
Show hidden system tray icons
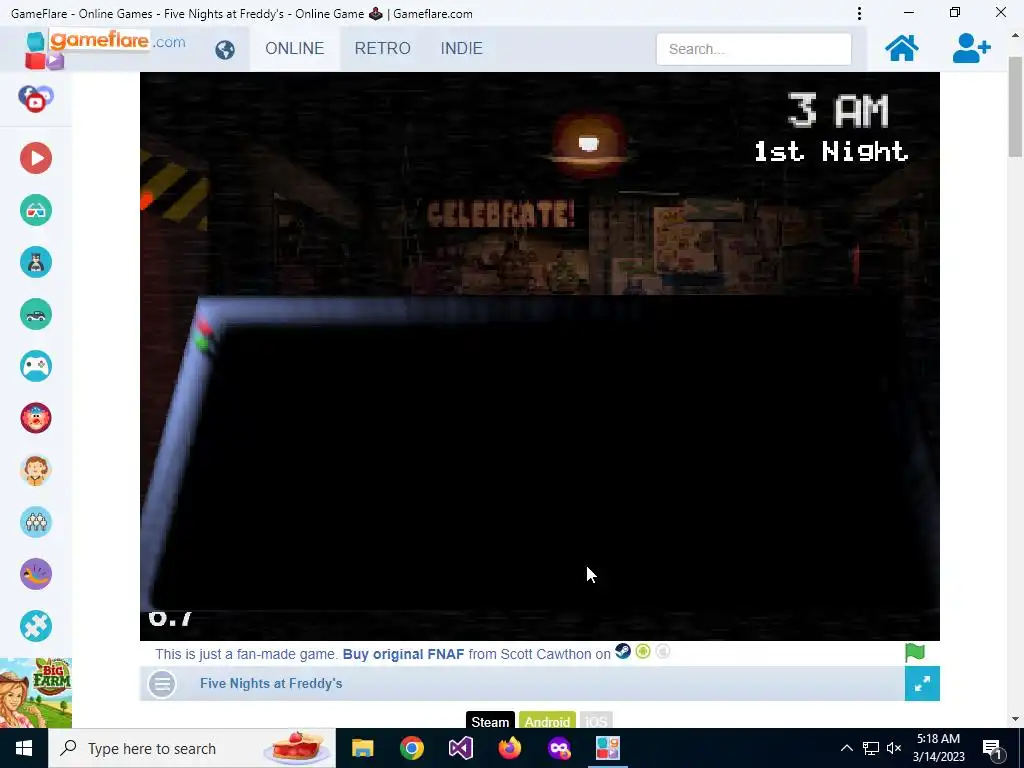point(846,748)
